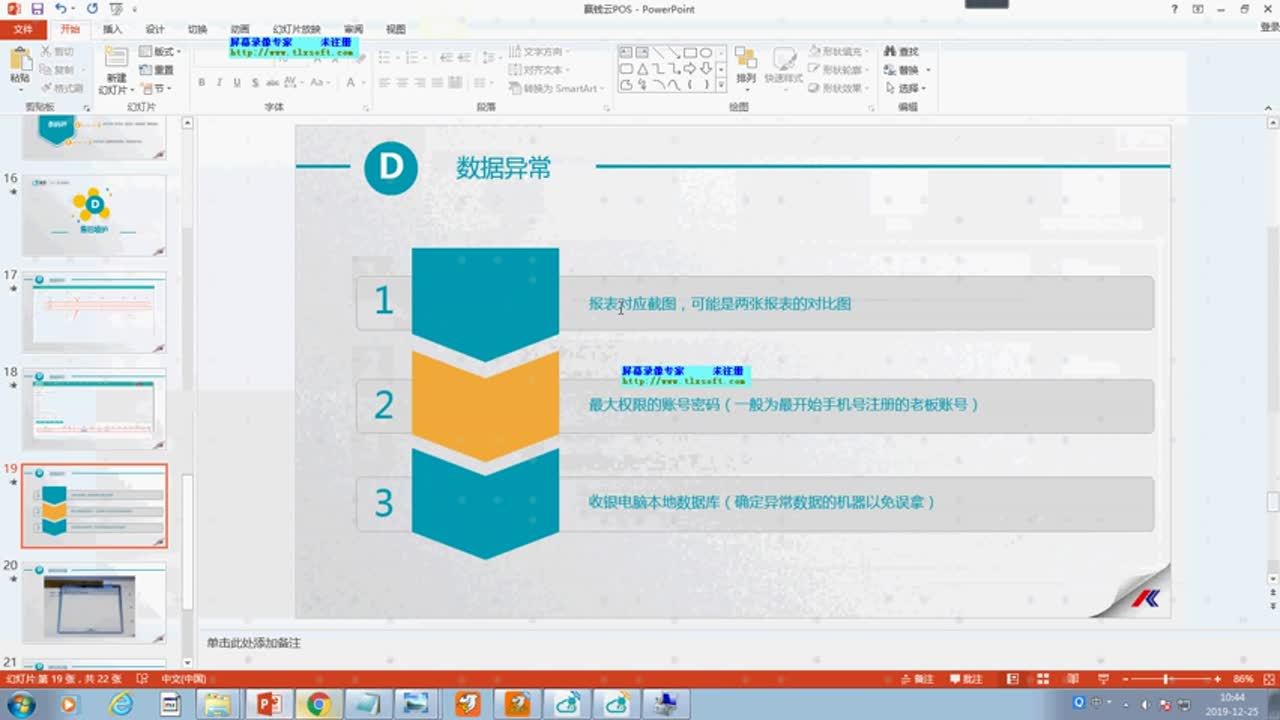Click the Undo arrow icon
Screen dimensions: 1280x720
(61, 9)
